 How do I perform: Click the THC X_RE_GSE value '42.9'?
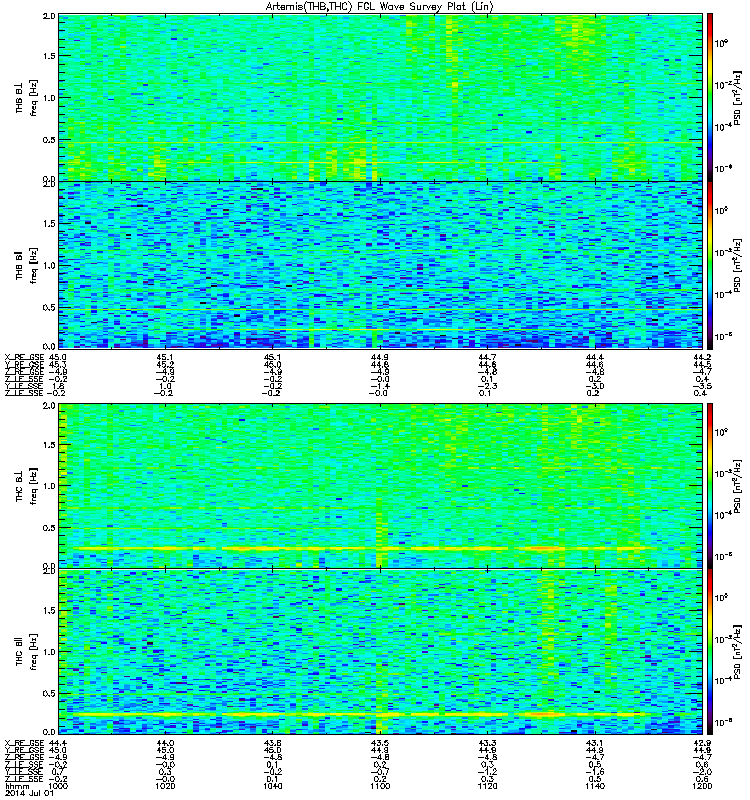coord(702,742)
